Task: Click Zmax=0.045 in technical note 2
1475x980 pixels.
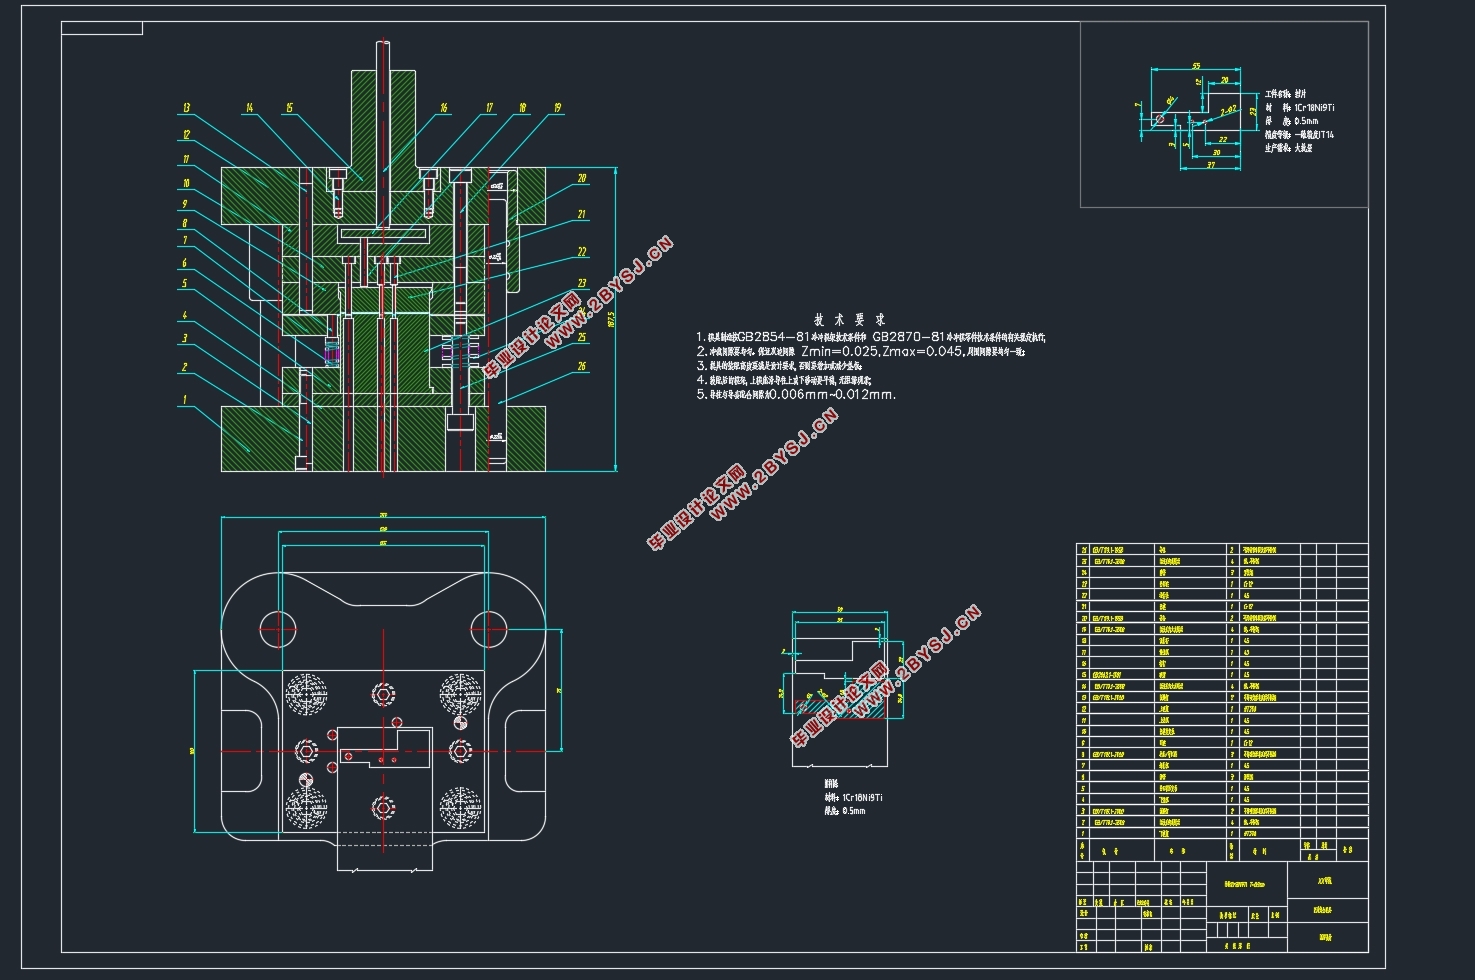Action: (x=920, y=351)
